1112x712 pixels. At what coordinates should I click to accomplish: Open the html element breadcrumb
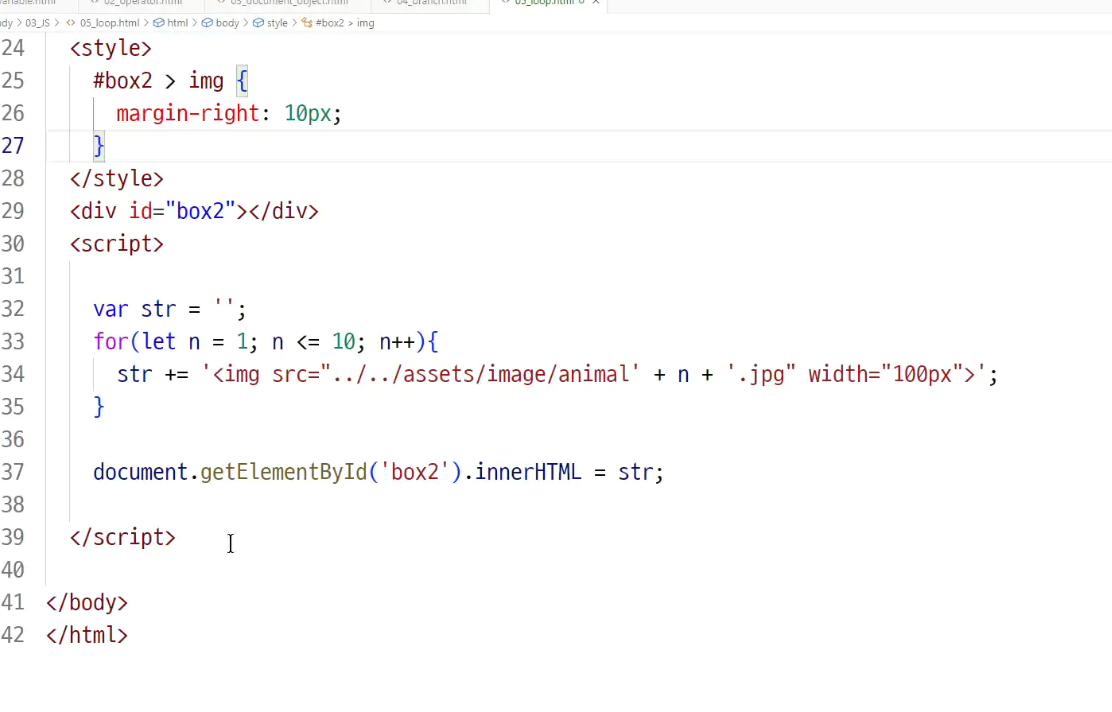coord(171,23)
